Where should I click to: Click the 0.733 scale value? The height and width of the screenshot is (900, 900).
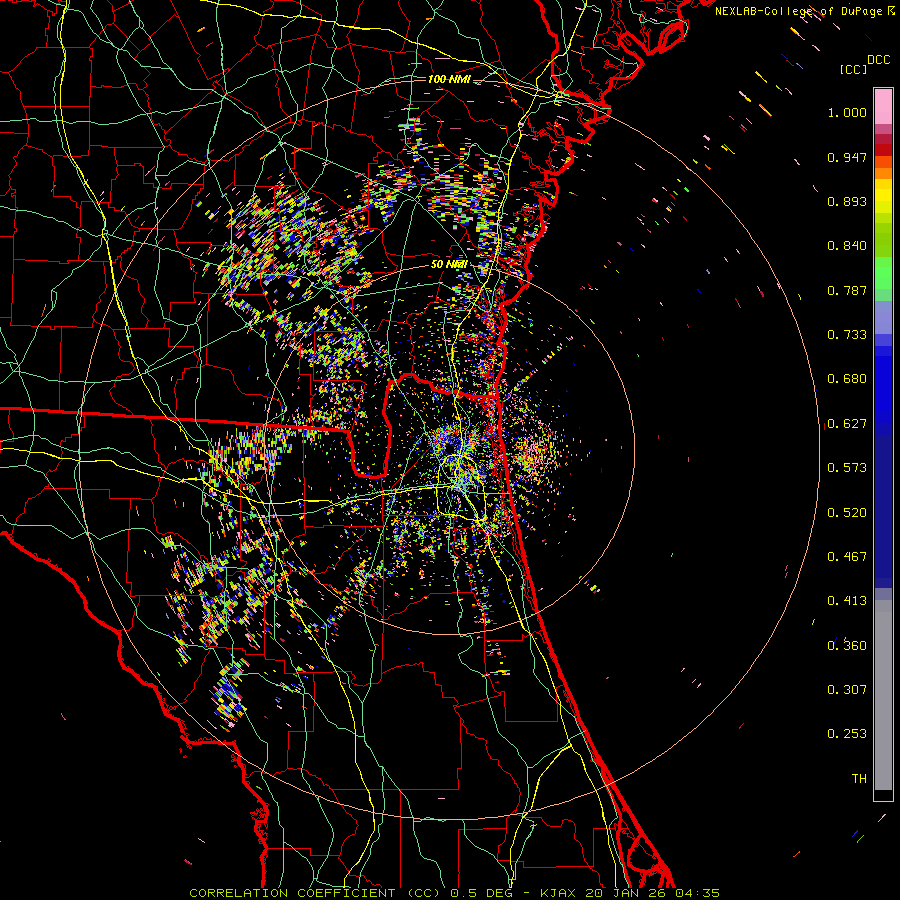847,335
